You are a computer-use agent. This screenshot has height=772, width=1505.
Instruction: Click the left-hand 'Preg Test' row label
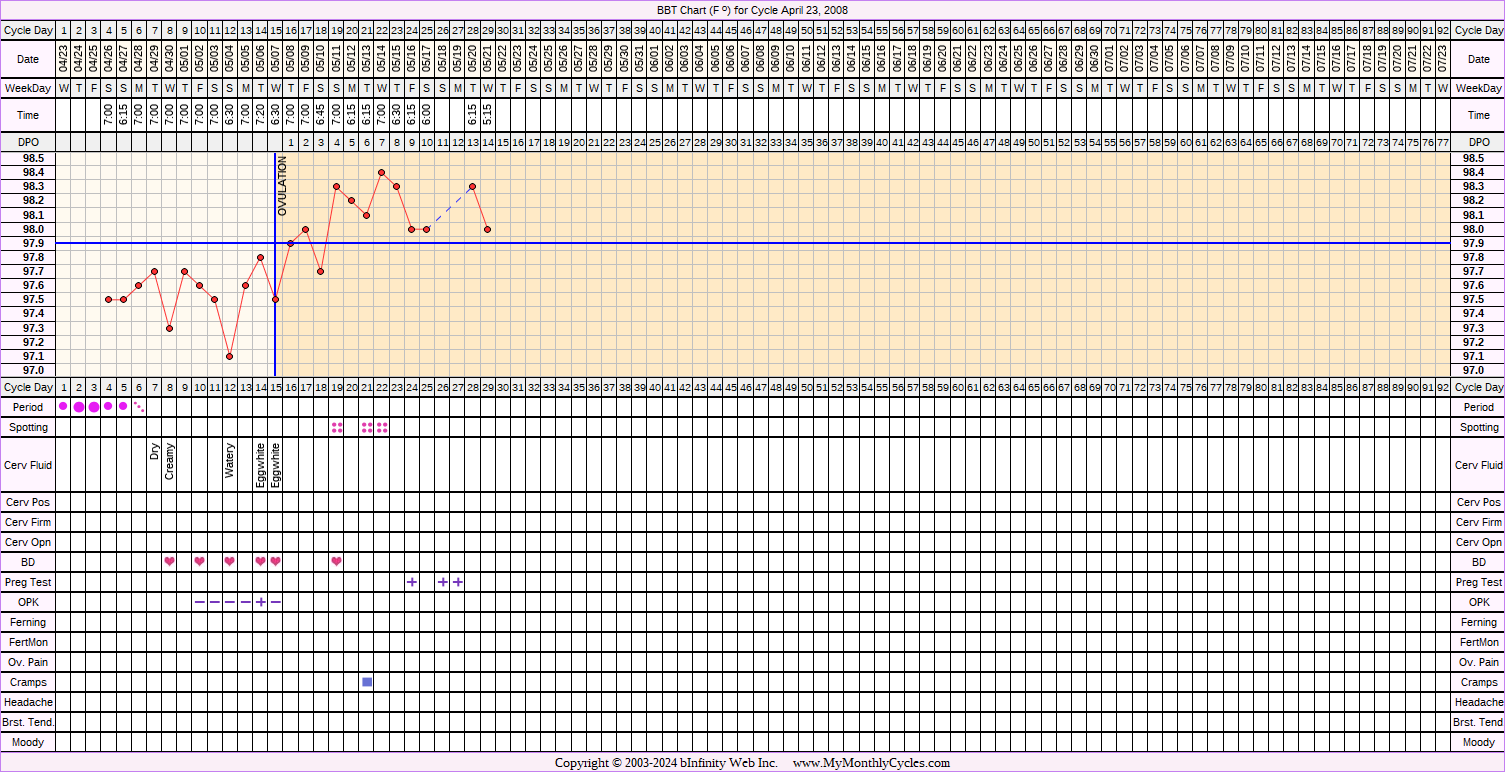coord(28,582)
